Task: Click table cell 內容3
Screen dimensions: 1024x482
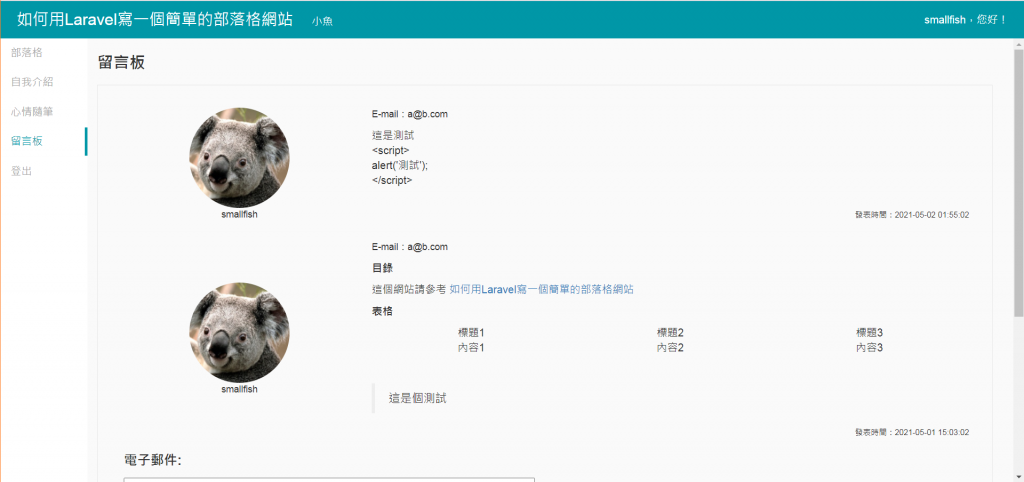Action: click(x=869, y=347)
